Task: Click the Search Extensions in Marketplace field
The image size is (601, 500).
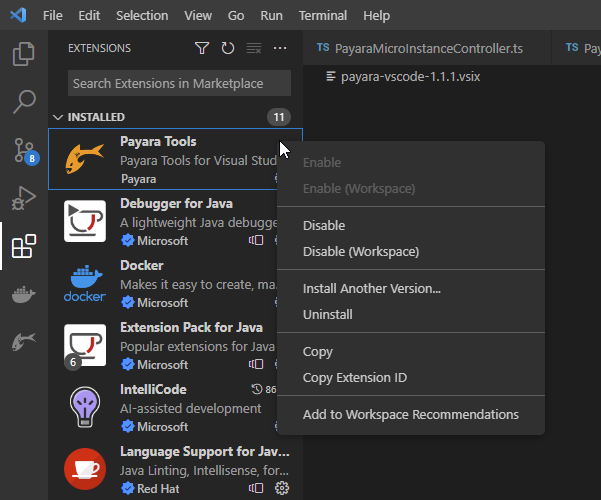Action: [x=179, y=84]
